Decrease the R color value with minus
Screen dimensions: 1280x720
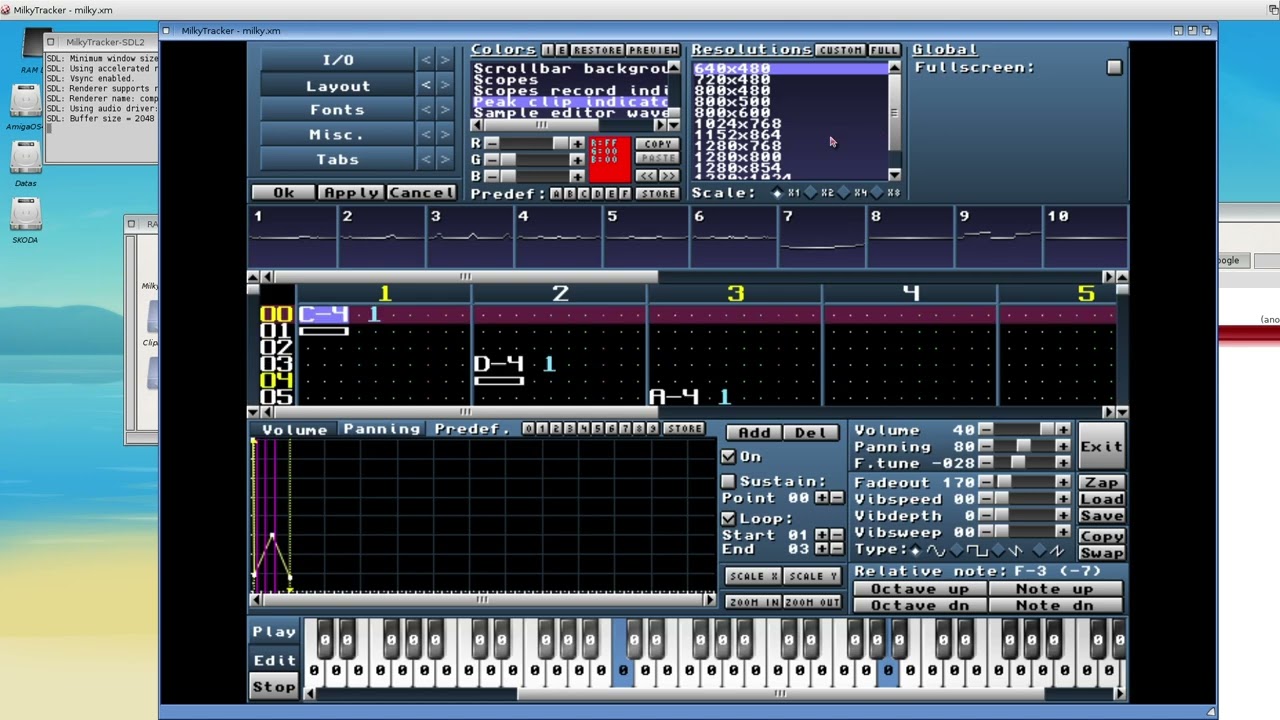pyautogui.click(x=491, y=144)
